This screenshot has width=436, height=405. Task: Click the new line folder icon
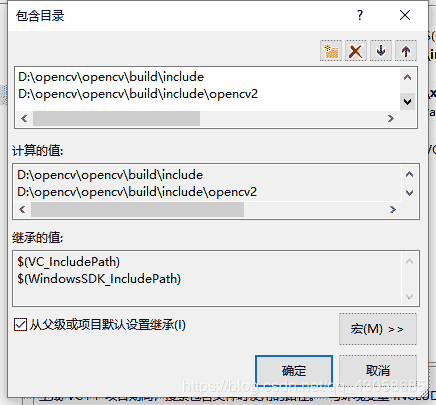click(x=331, y=51)
